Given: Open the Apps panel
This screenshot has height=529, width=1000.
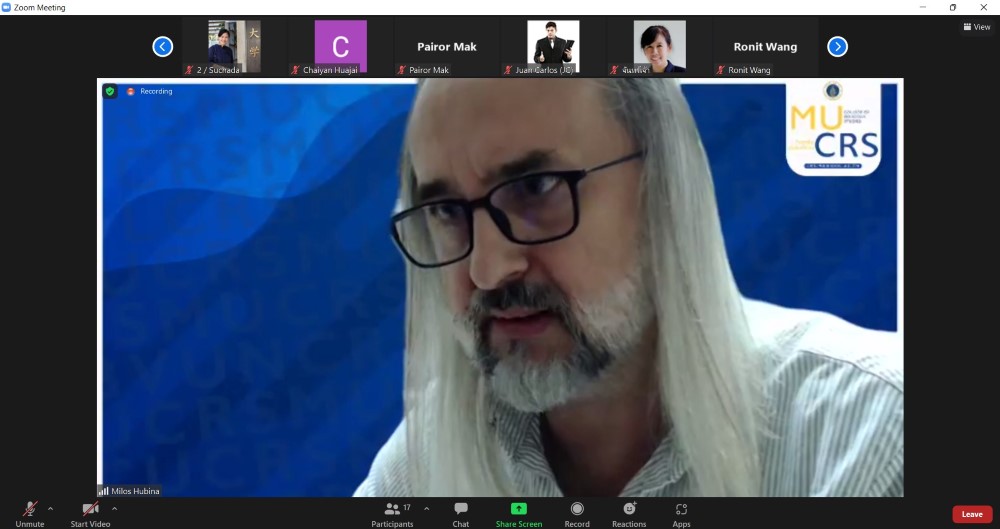Looking at the screenshot, I should [681, 512].
